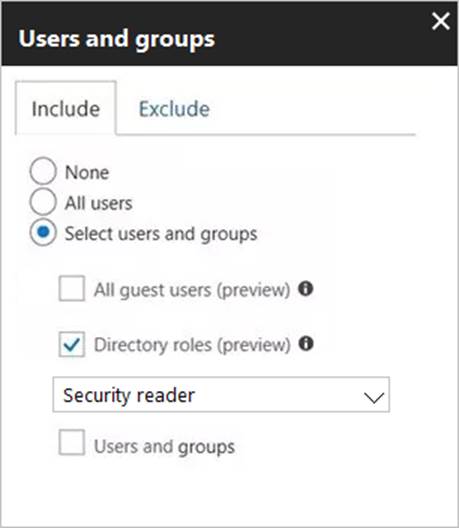
Task: Expand roles list via the chevron arrow
Action: tap(374, 397)
